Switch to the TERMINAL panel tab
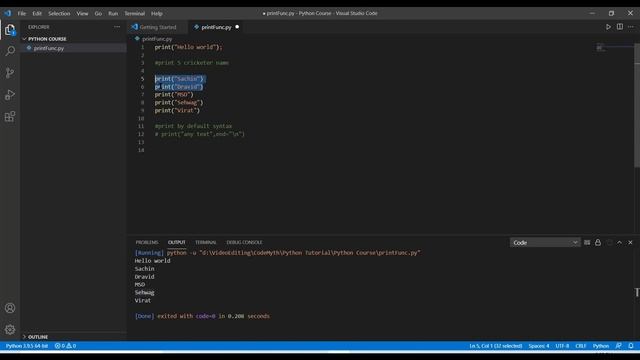The image size is (640, 360). pyautogui.click(x=206, y=242)
